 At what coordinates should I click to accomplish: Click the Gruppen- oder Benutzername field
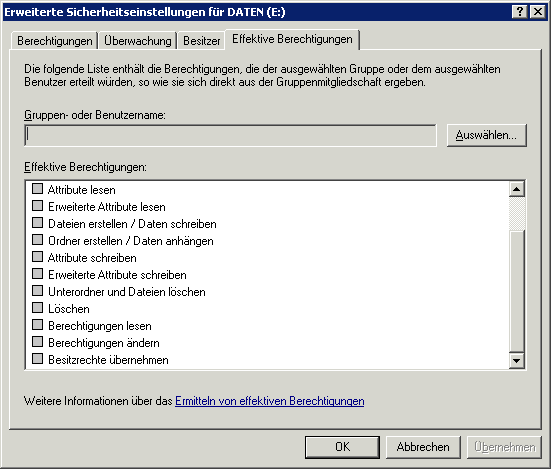click(x=231, y=135)
